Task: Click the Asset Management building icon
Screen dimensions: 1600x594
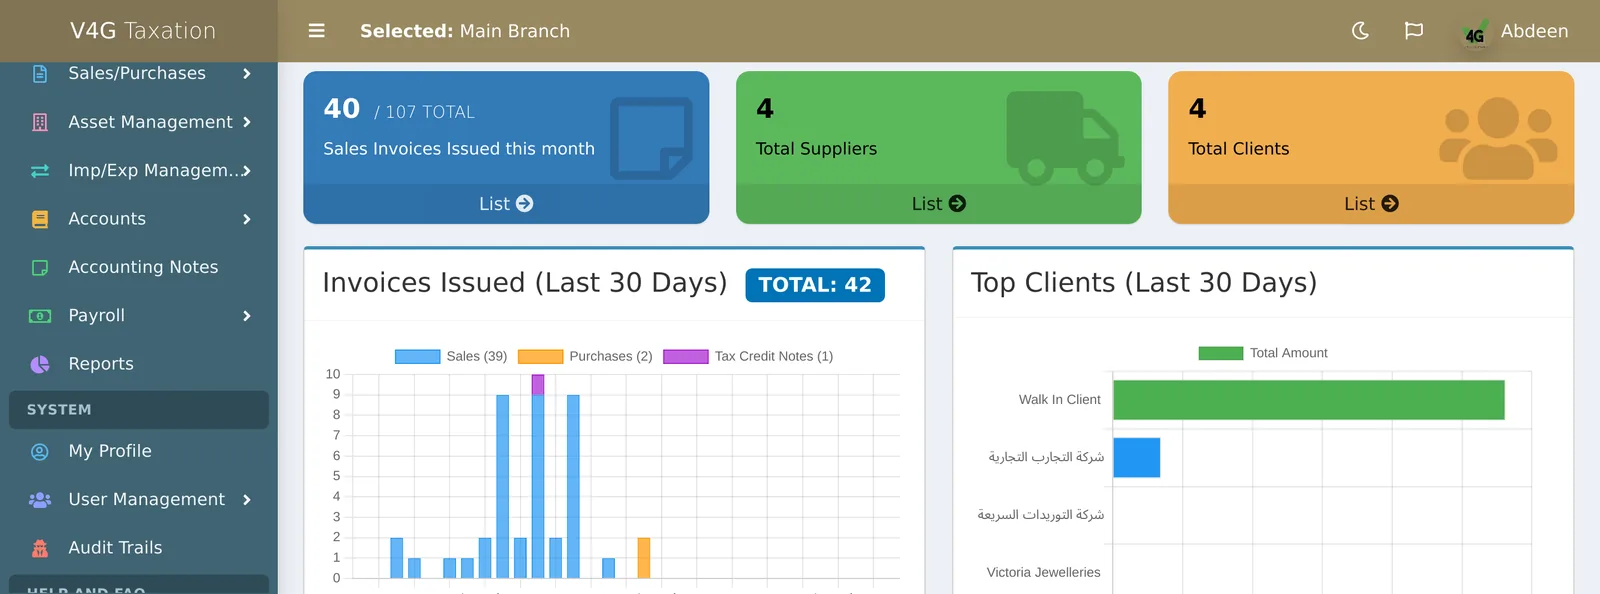Action: [x=40, y=122]
